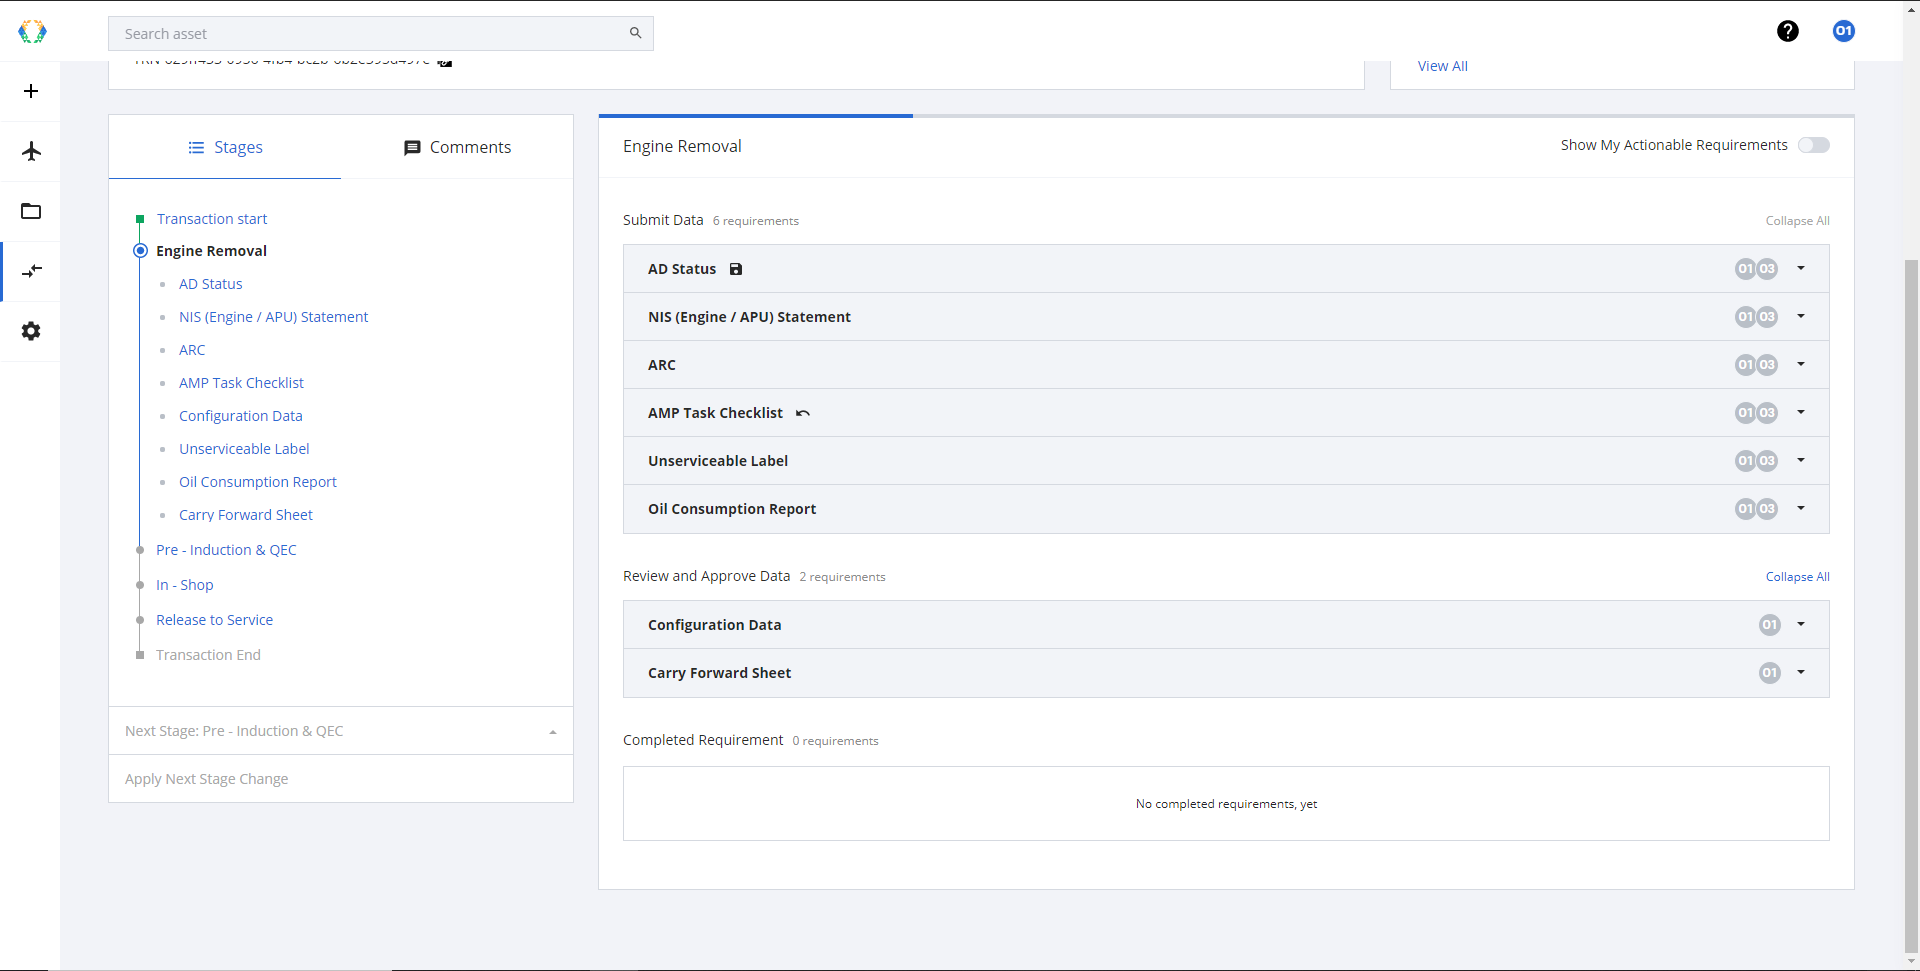The image size is (1920, 971).
Task: Open ARC link in stages list
Action: [x=192, y=350]
